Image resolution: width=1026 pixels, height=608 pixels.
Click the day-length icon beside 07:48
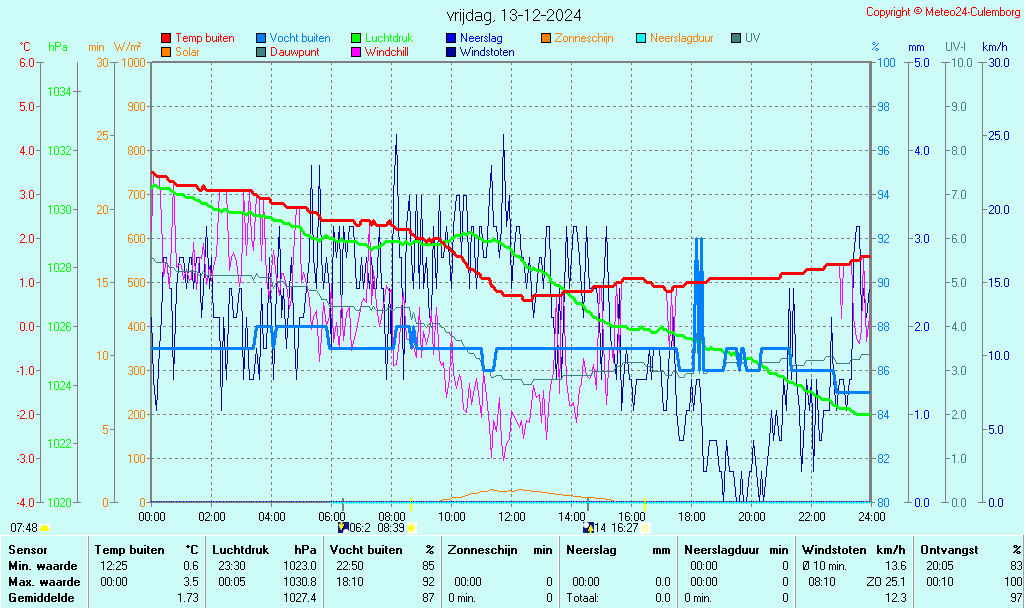coord(44,528)
